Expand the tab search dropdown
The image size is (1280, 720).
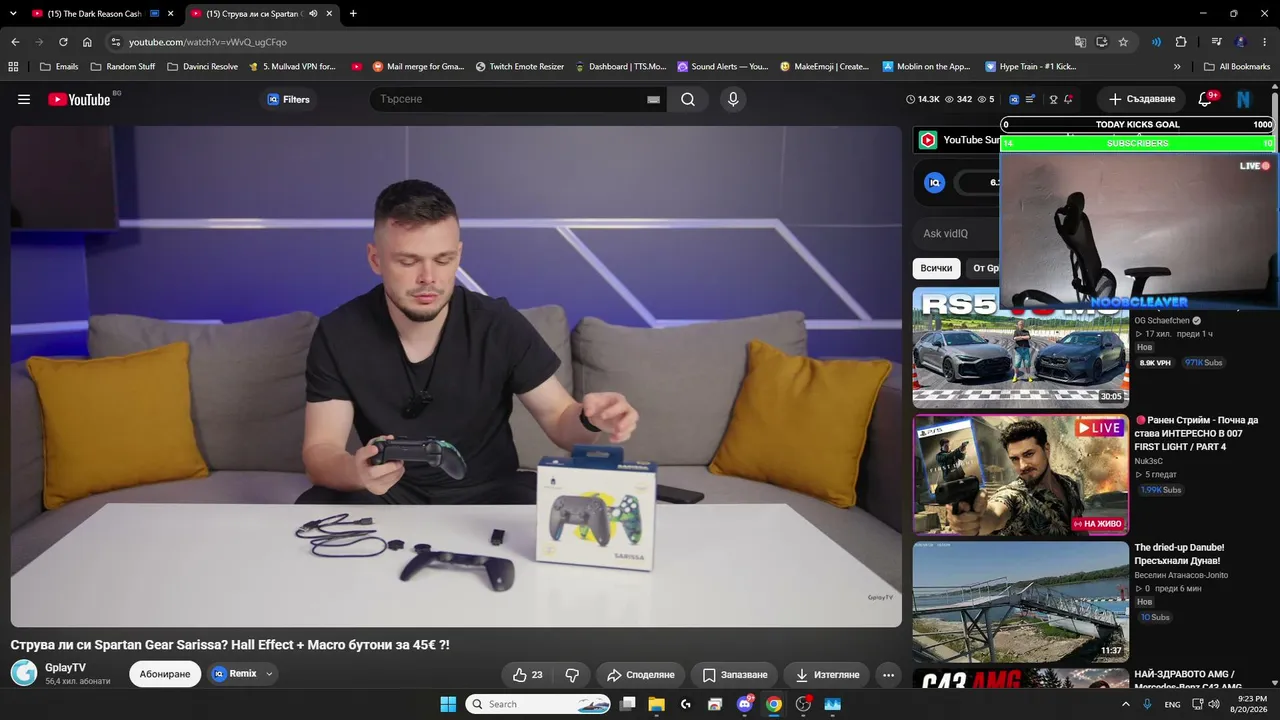(13, 14)
